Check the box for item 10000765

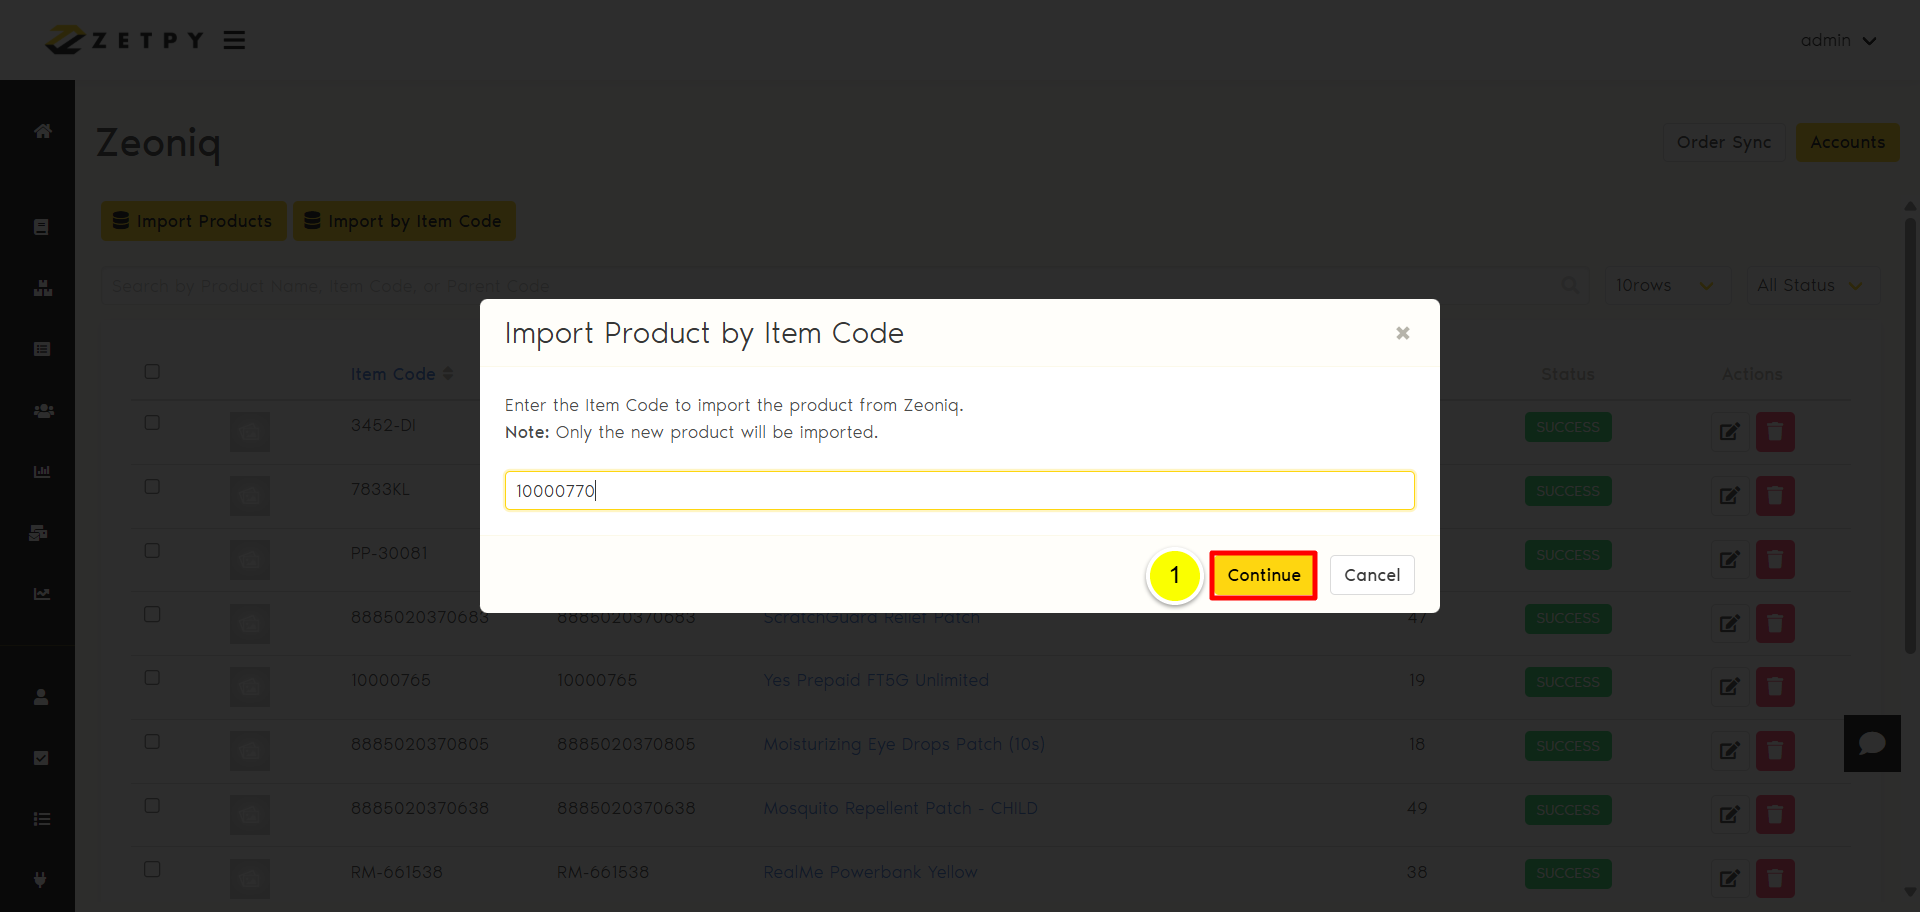(152, 678)
